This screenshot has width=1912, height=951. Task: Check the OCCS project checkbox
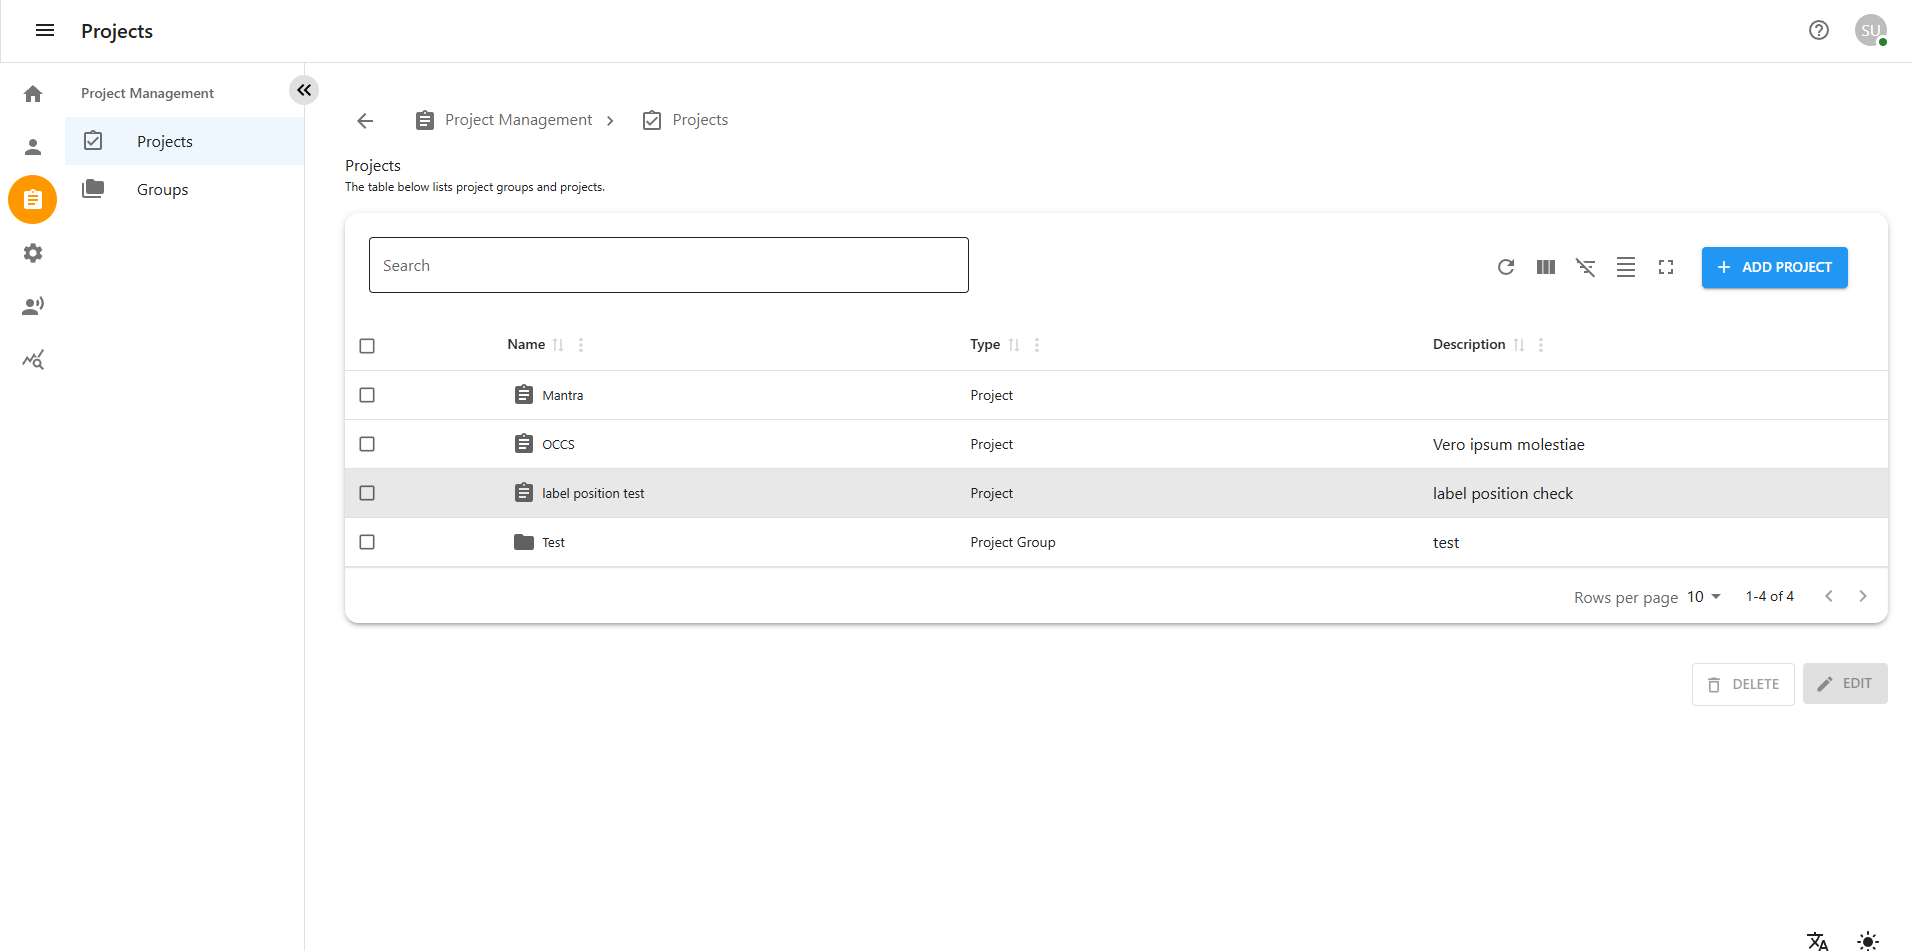click(367, 444)
